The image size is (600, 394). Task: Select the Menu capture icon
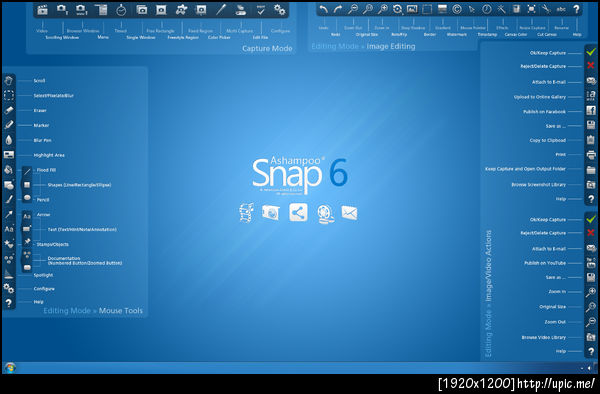coord(101,10)
